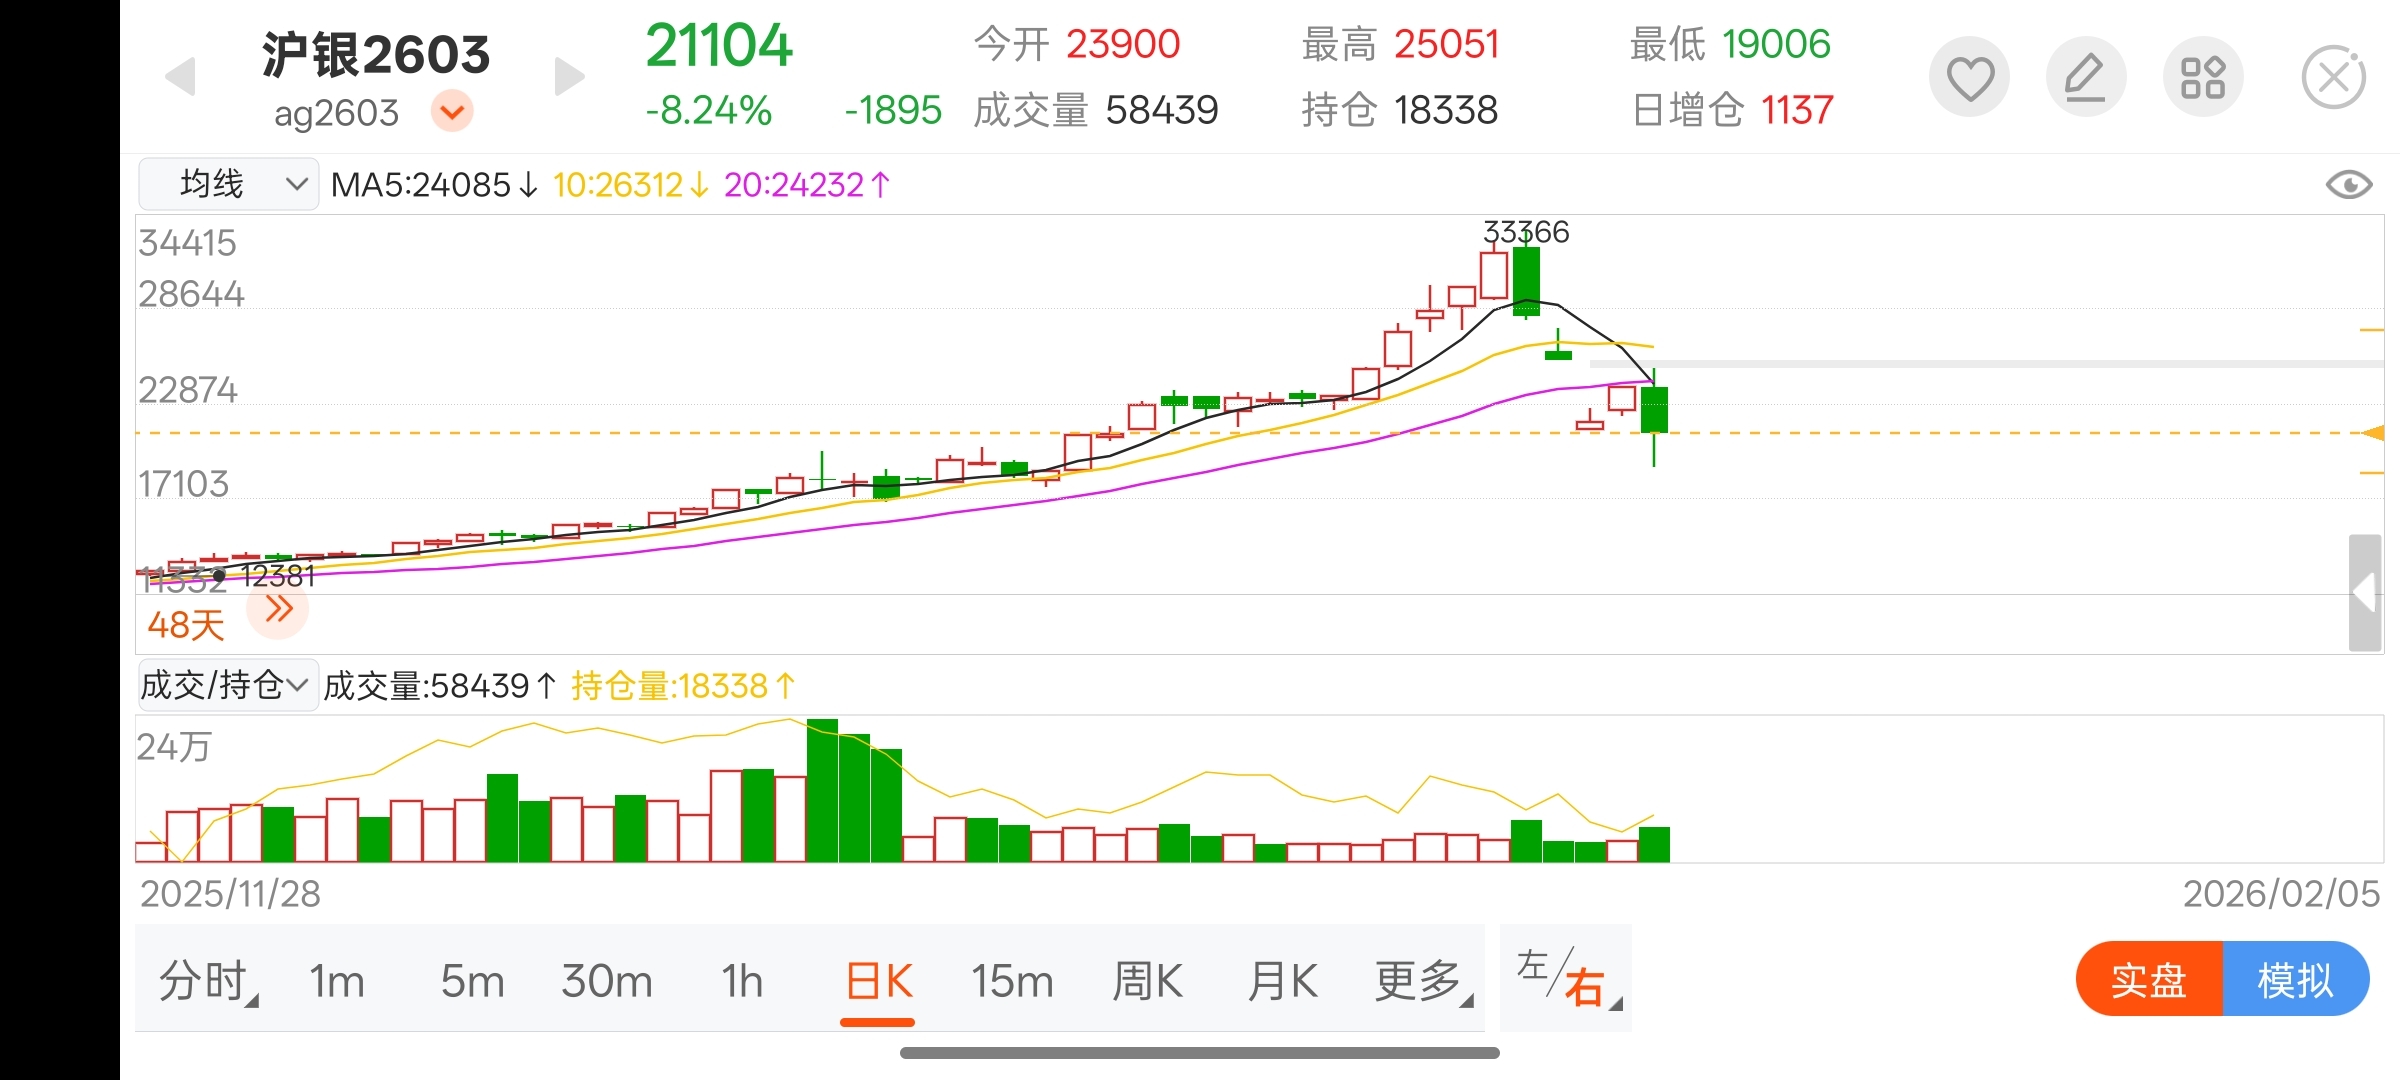2400x1080 pixels.
Task: Toggle the 左/右 axis side selector
Action: (1565, 979)
